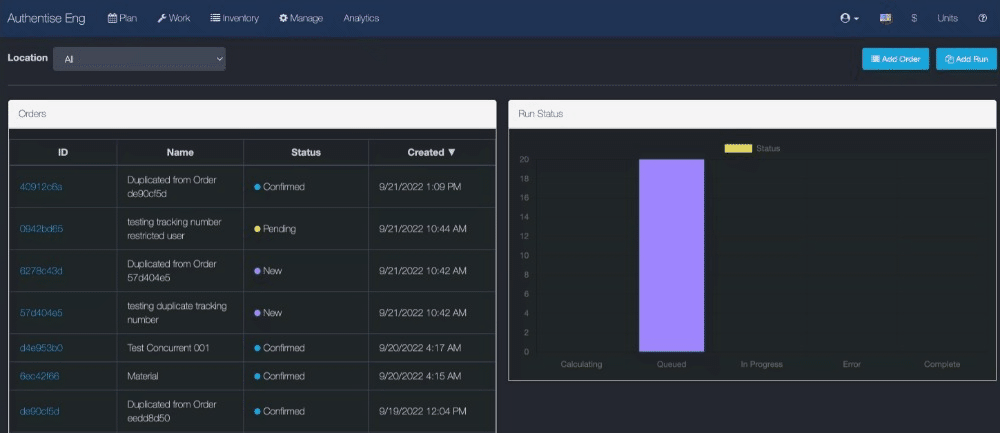Sort orders by Created column
The width and height of the screenshot is (1000, 433).
tap(431, 152)
